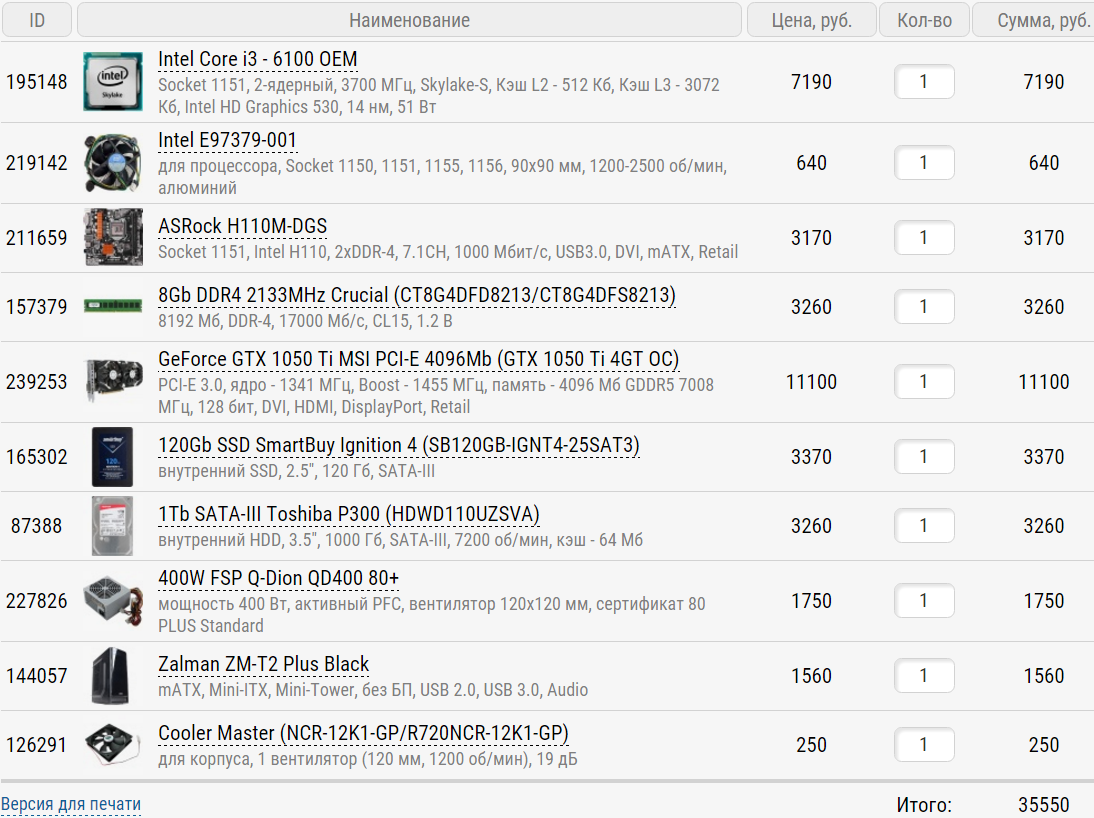The height and width of the screenshot is (818, 1094).
Task: Open the 8Gb DDR4 2133MHz Crucial link
Action: point(417,295)
